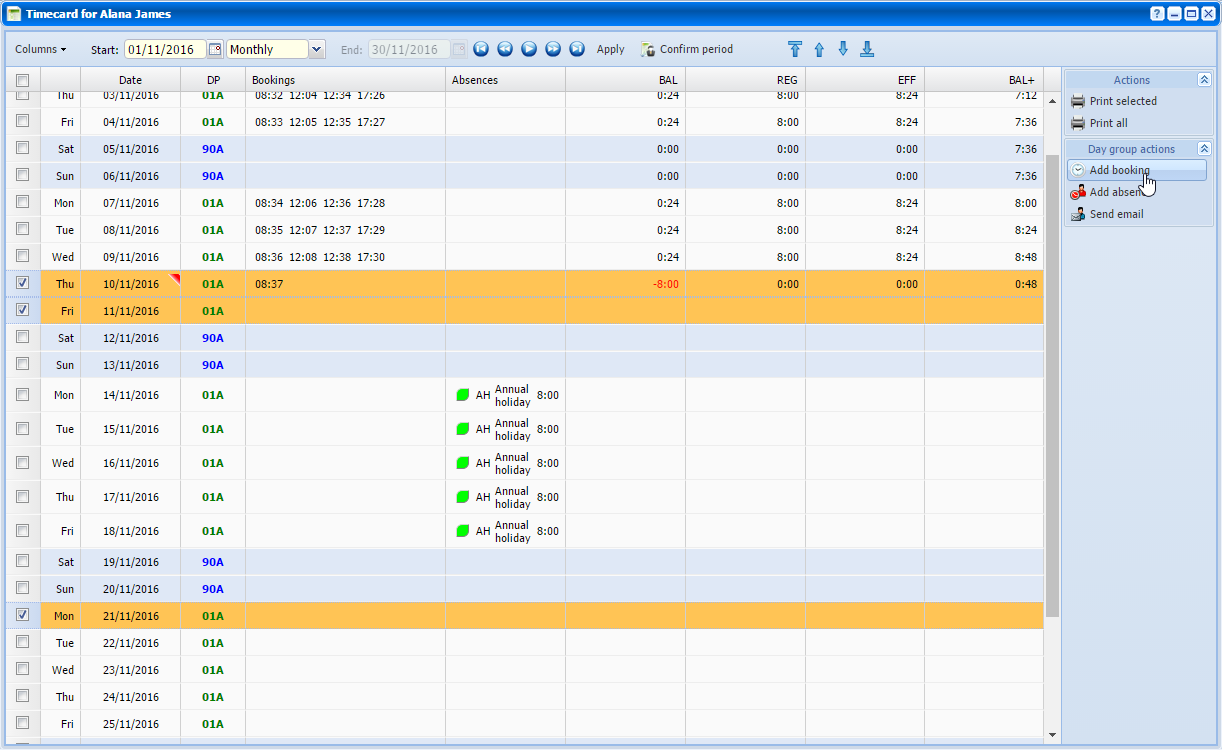Uncheck the Thu 10/11/2016 row checkbox
Viewport: 1222px width, 750px height.
point(23,283)
